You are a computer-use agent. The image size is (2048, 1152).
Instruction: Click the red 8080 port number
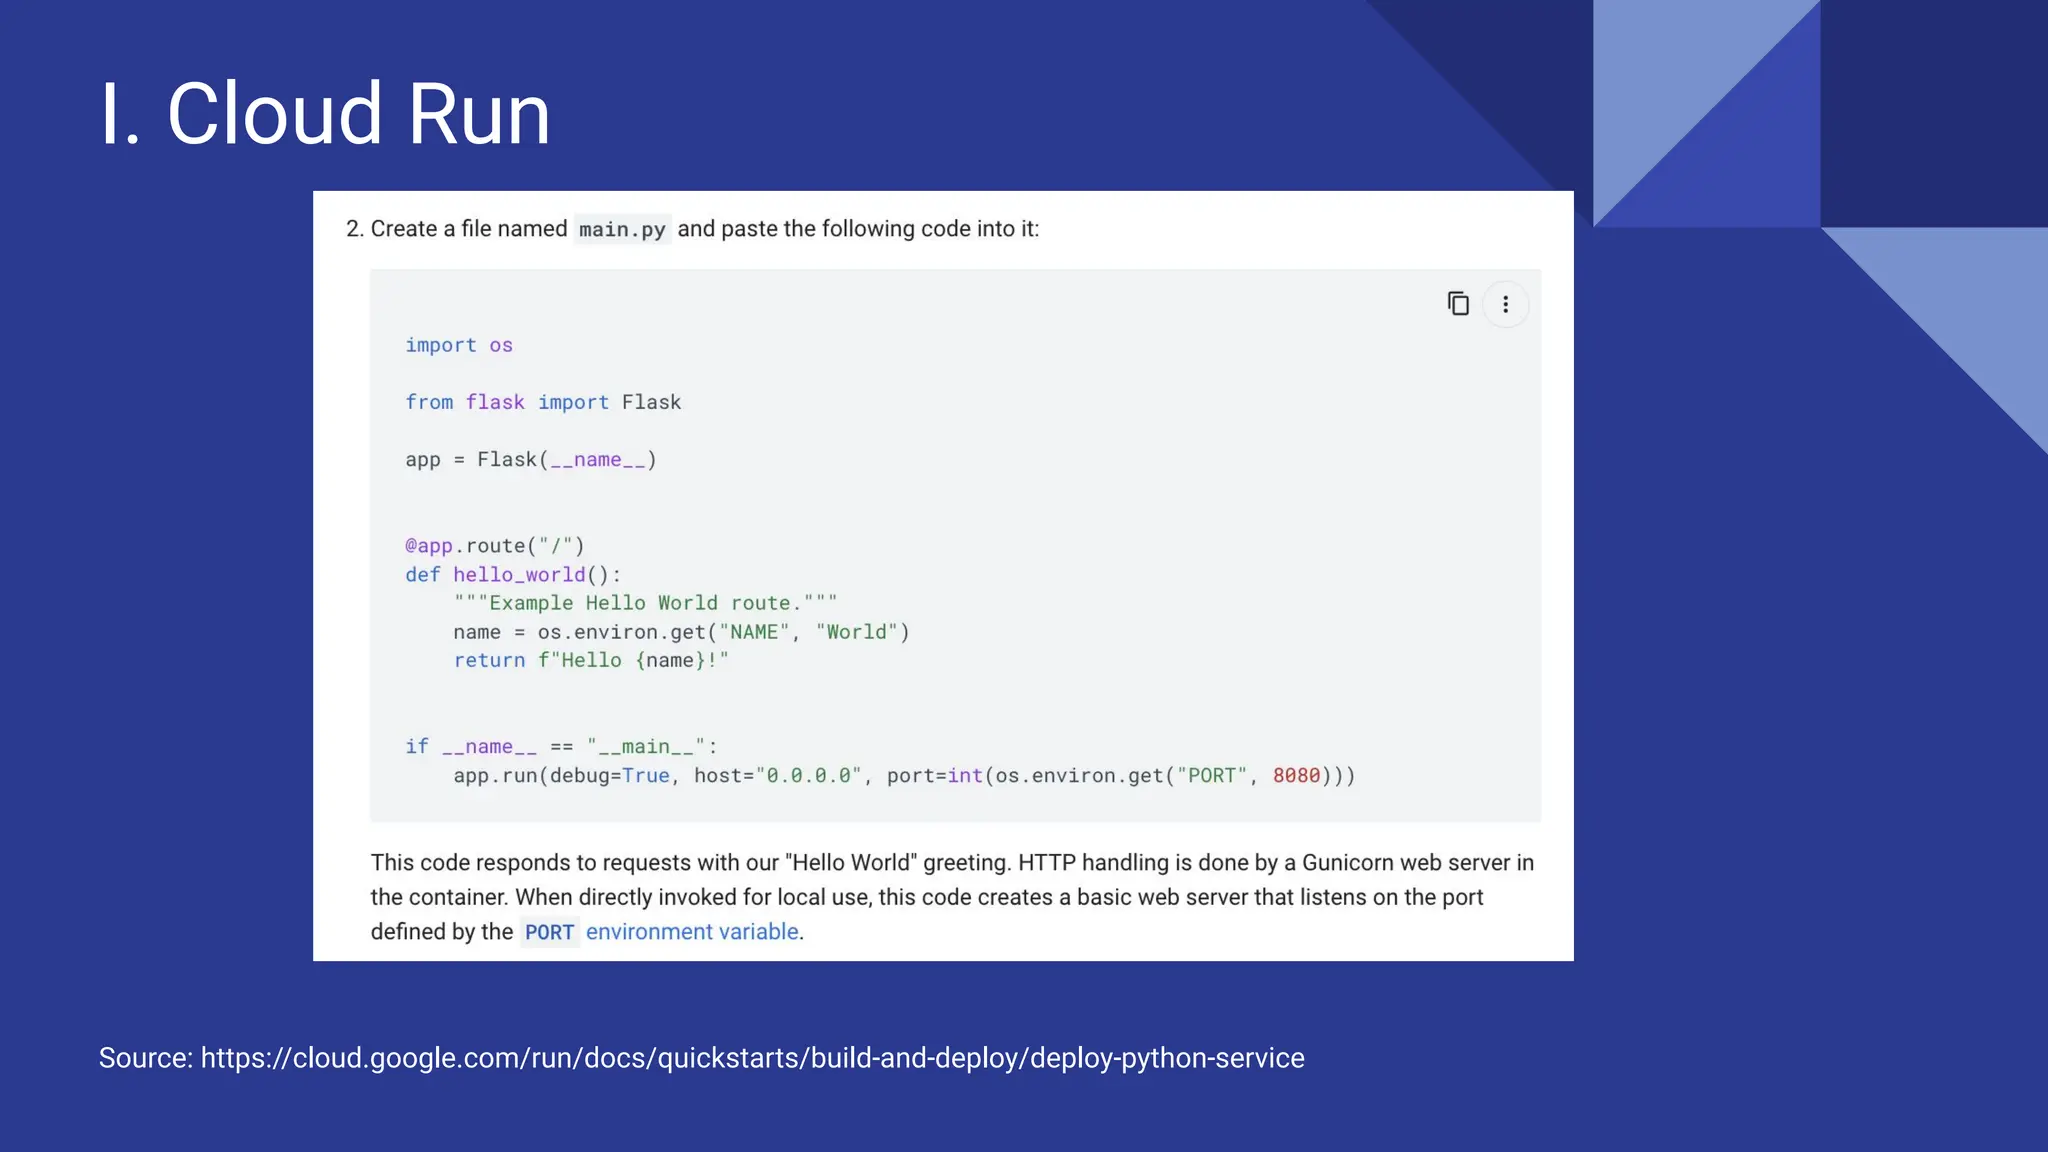[x=1296, y=775]
